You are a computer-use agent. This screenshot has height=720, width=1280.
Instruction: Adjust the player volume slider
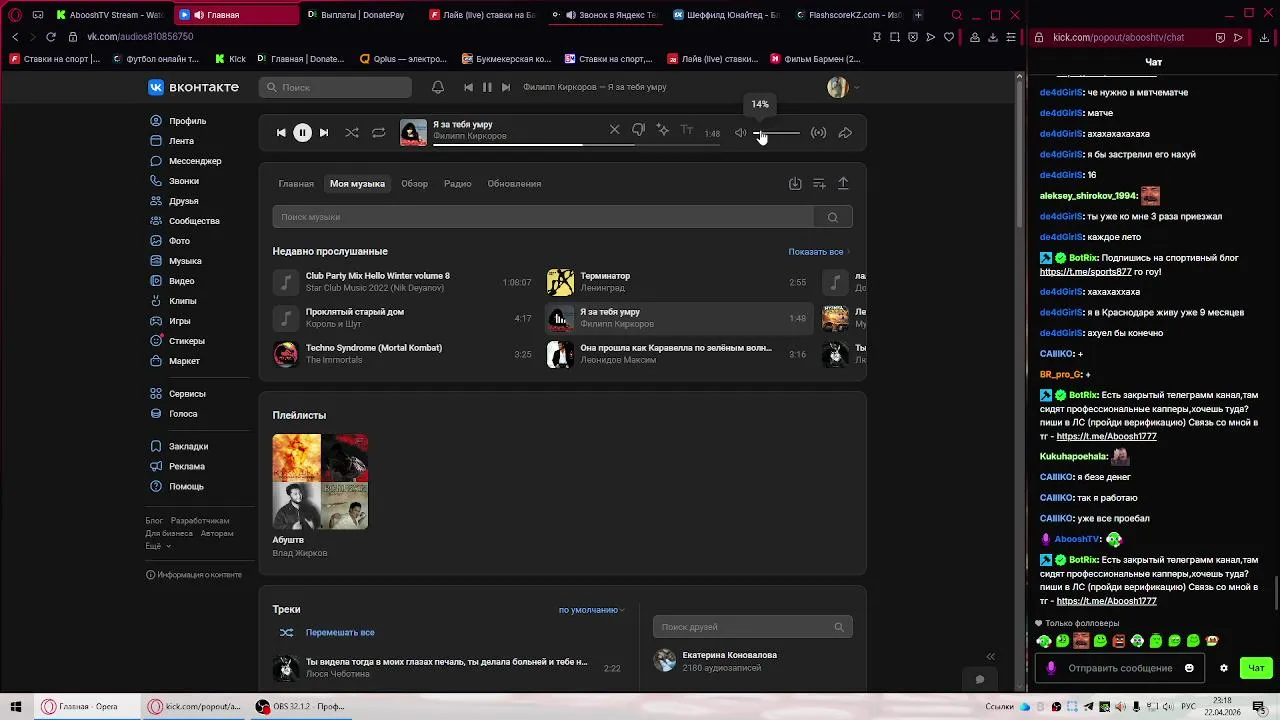click(x=777, y=133)
